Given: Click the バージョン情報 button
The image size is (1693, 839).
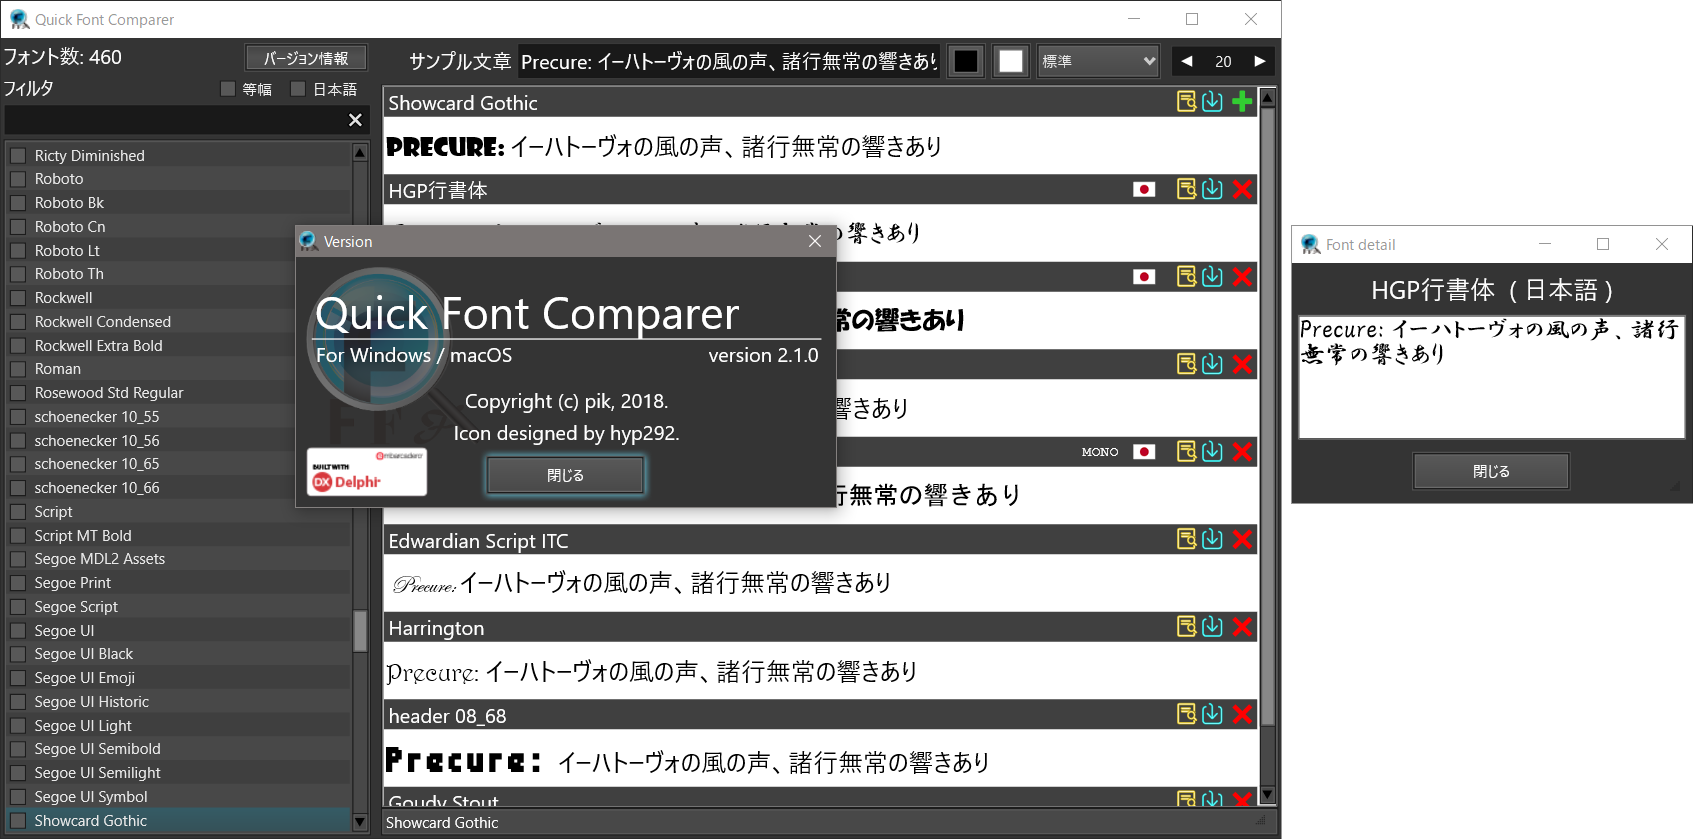Looking at the screenshot, I should click(306, 58).
